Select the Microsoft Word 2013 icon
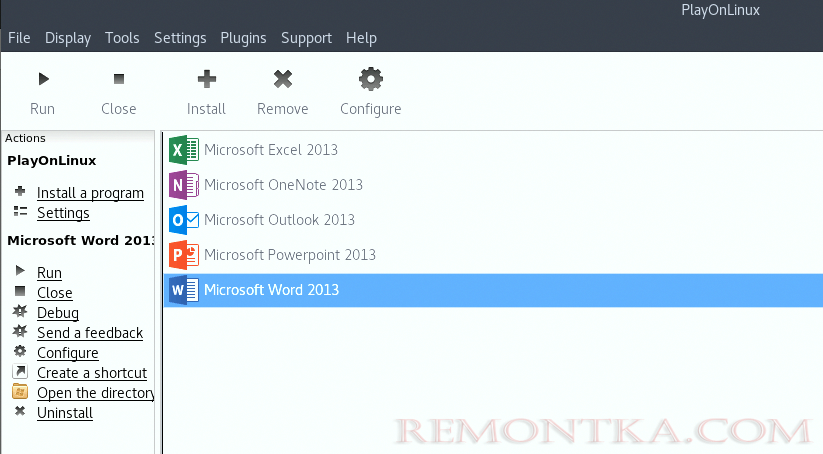Viewport: 823px width, 454px height. (184, 290)
